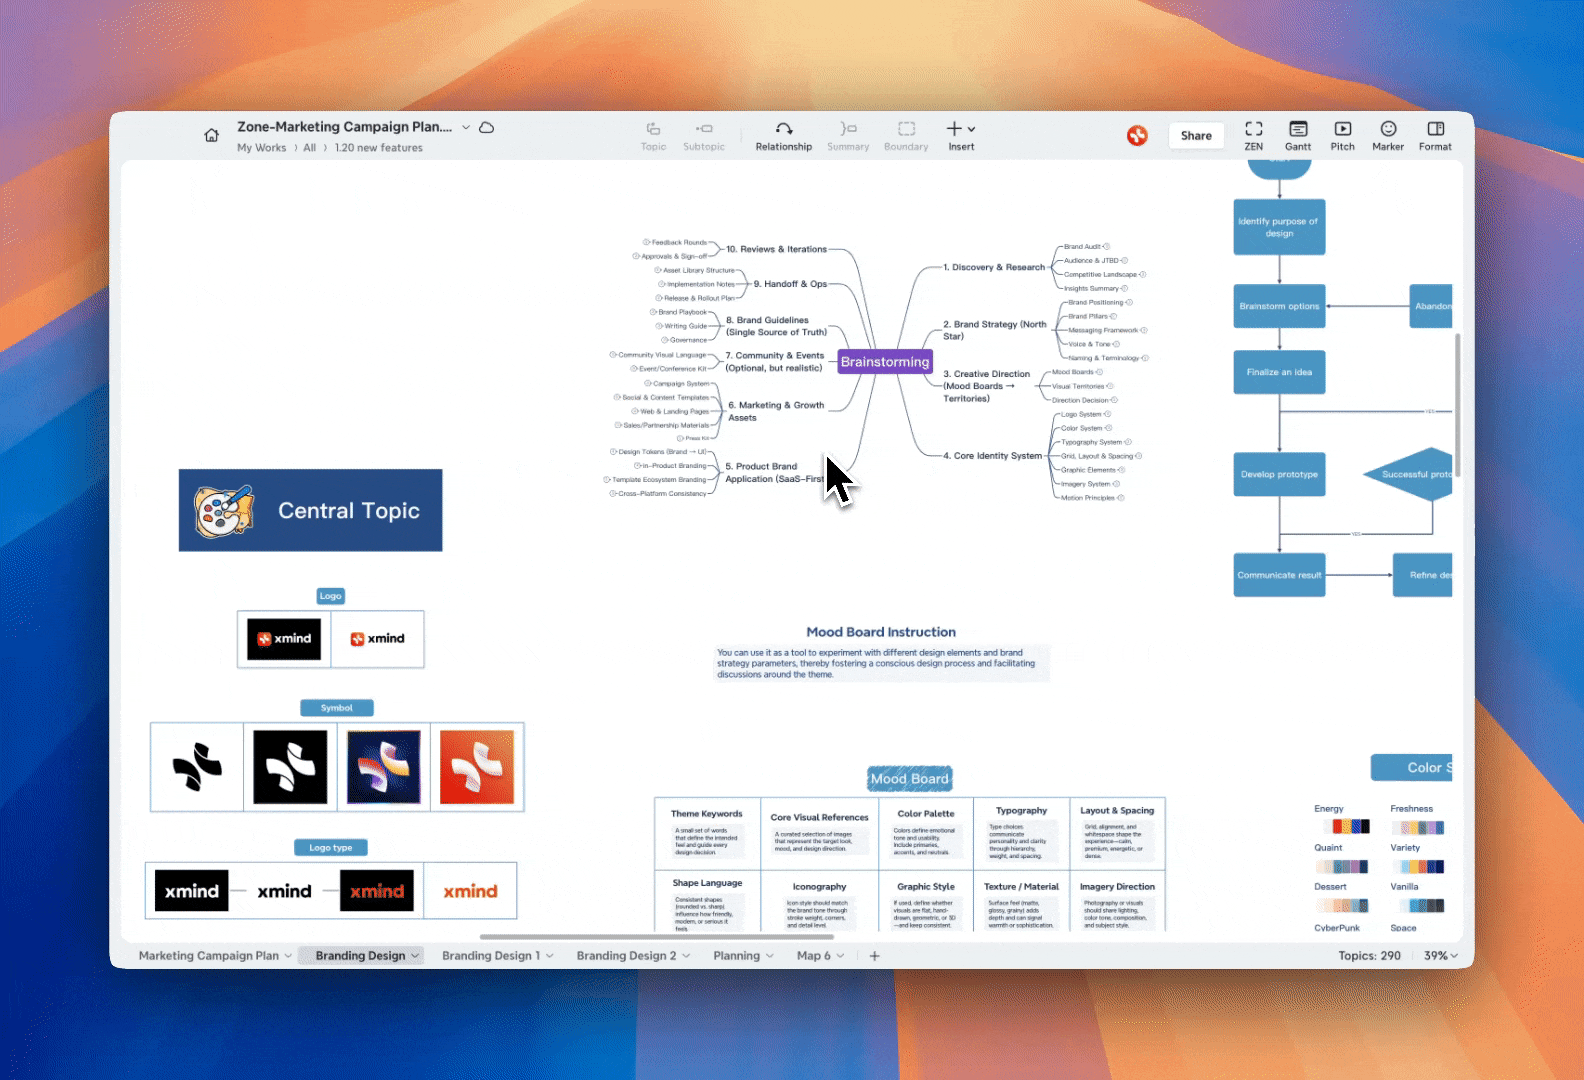
Task: Select the blue Central Topic node
Action: click(310, 510)
